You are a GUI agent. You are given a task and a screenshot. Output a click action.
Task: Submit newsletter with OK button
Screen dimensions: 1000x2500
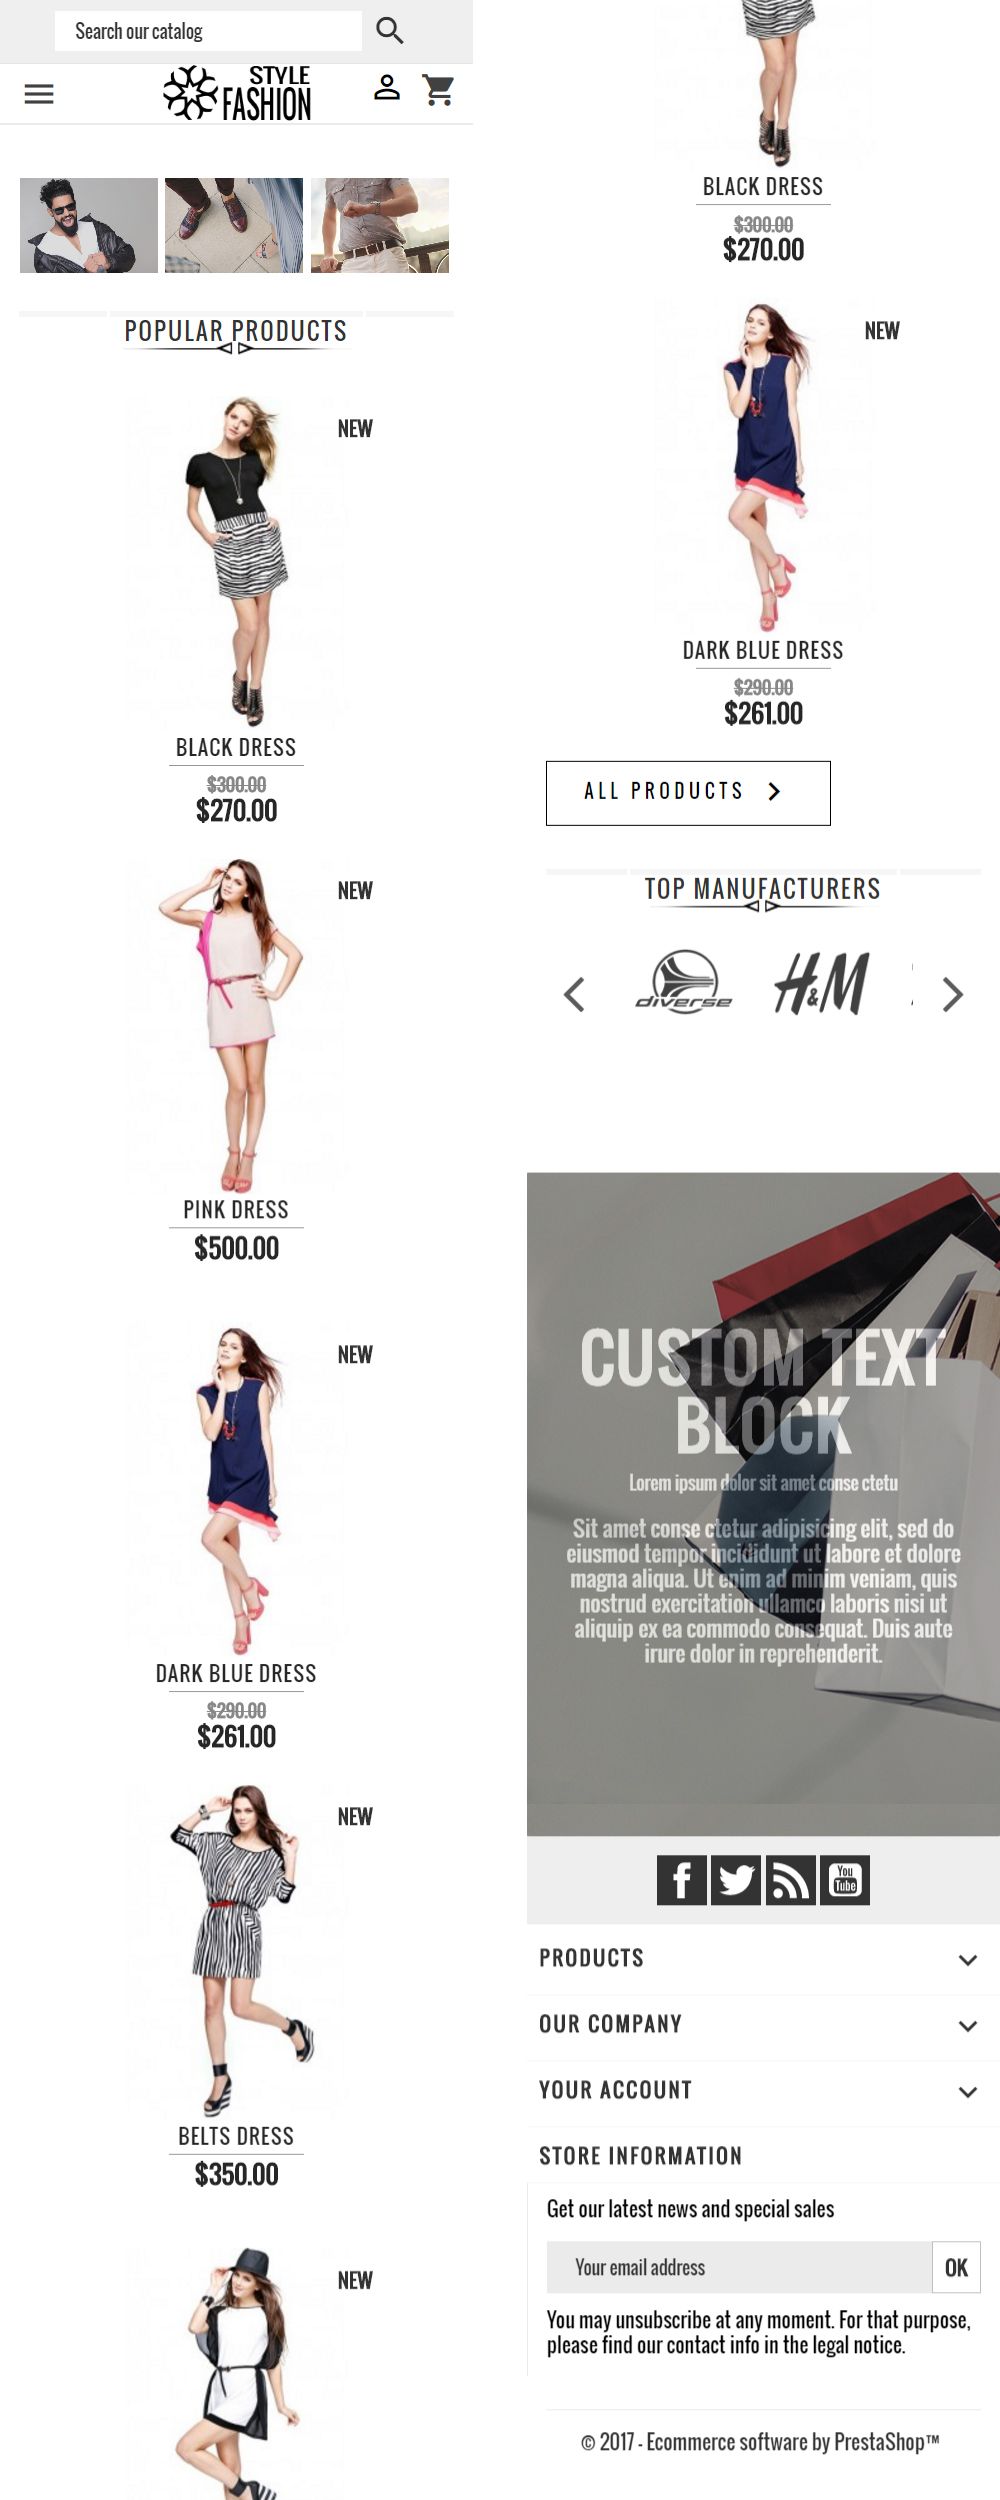click(x=956, y=2267)
